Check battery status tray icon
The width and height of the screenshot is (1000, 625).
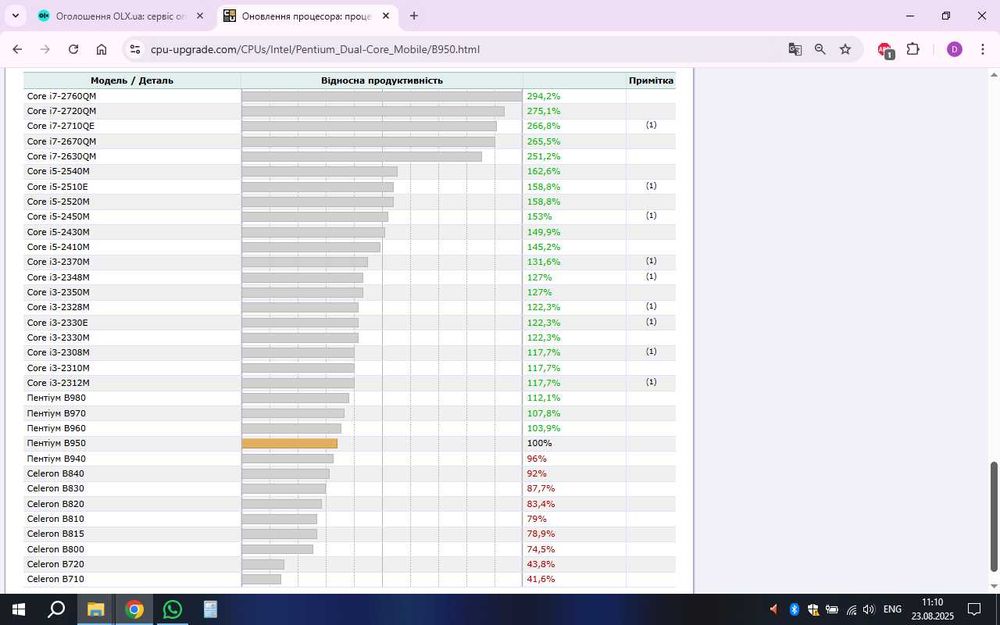tap(832, 610)
